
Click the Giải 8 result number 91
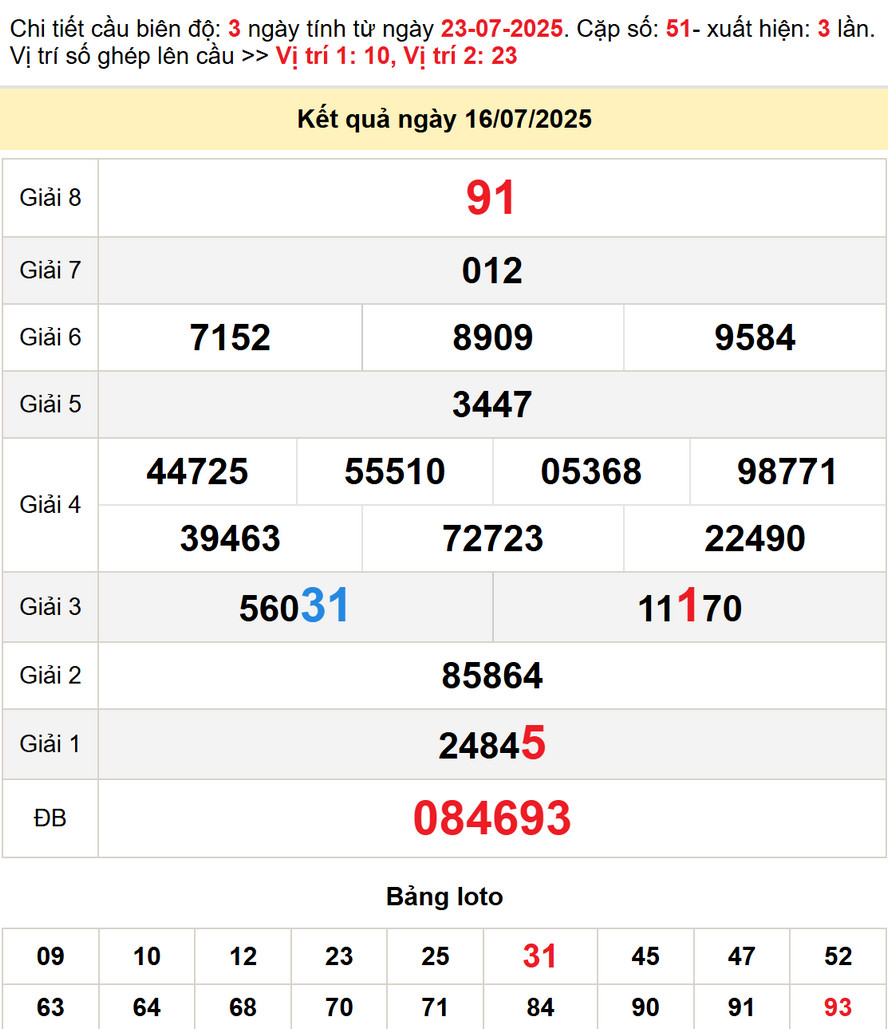pos(491,198)
